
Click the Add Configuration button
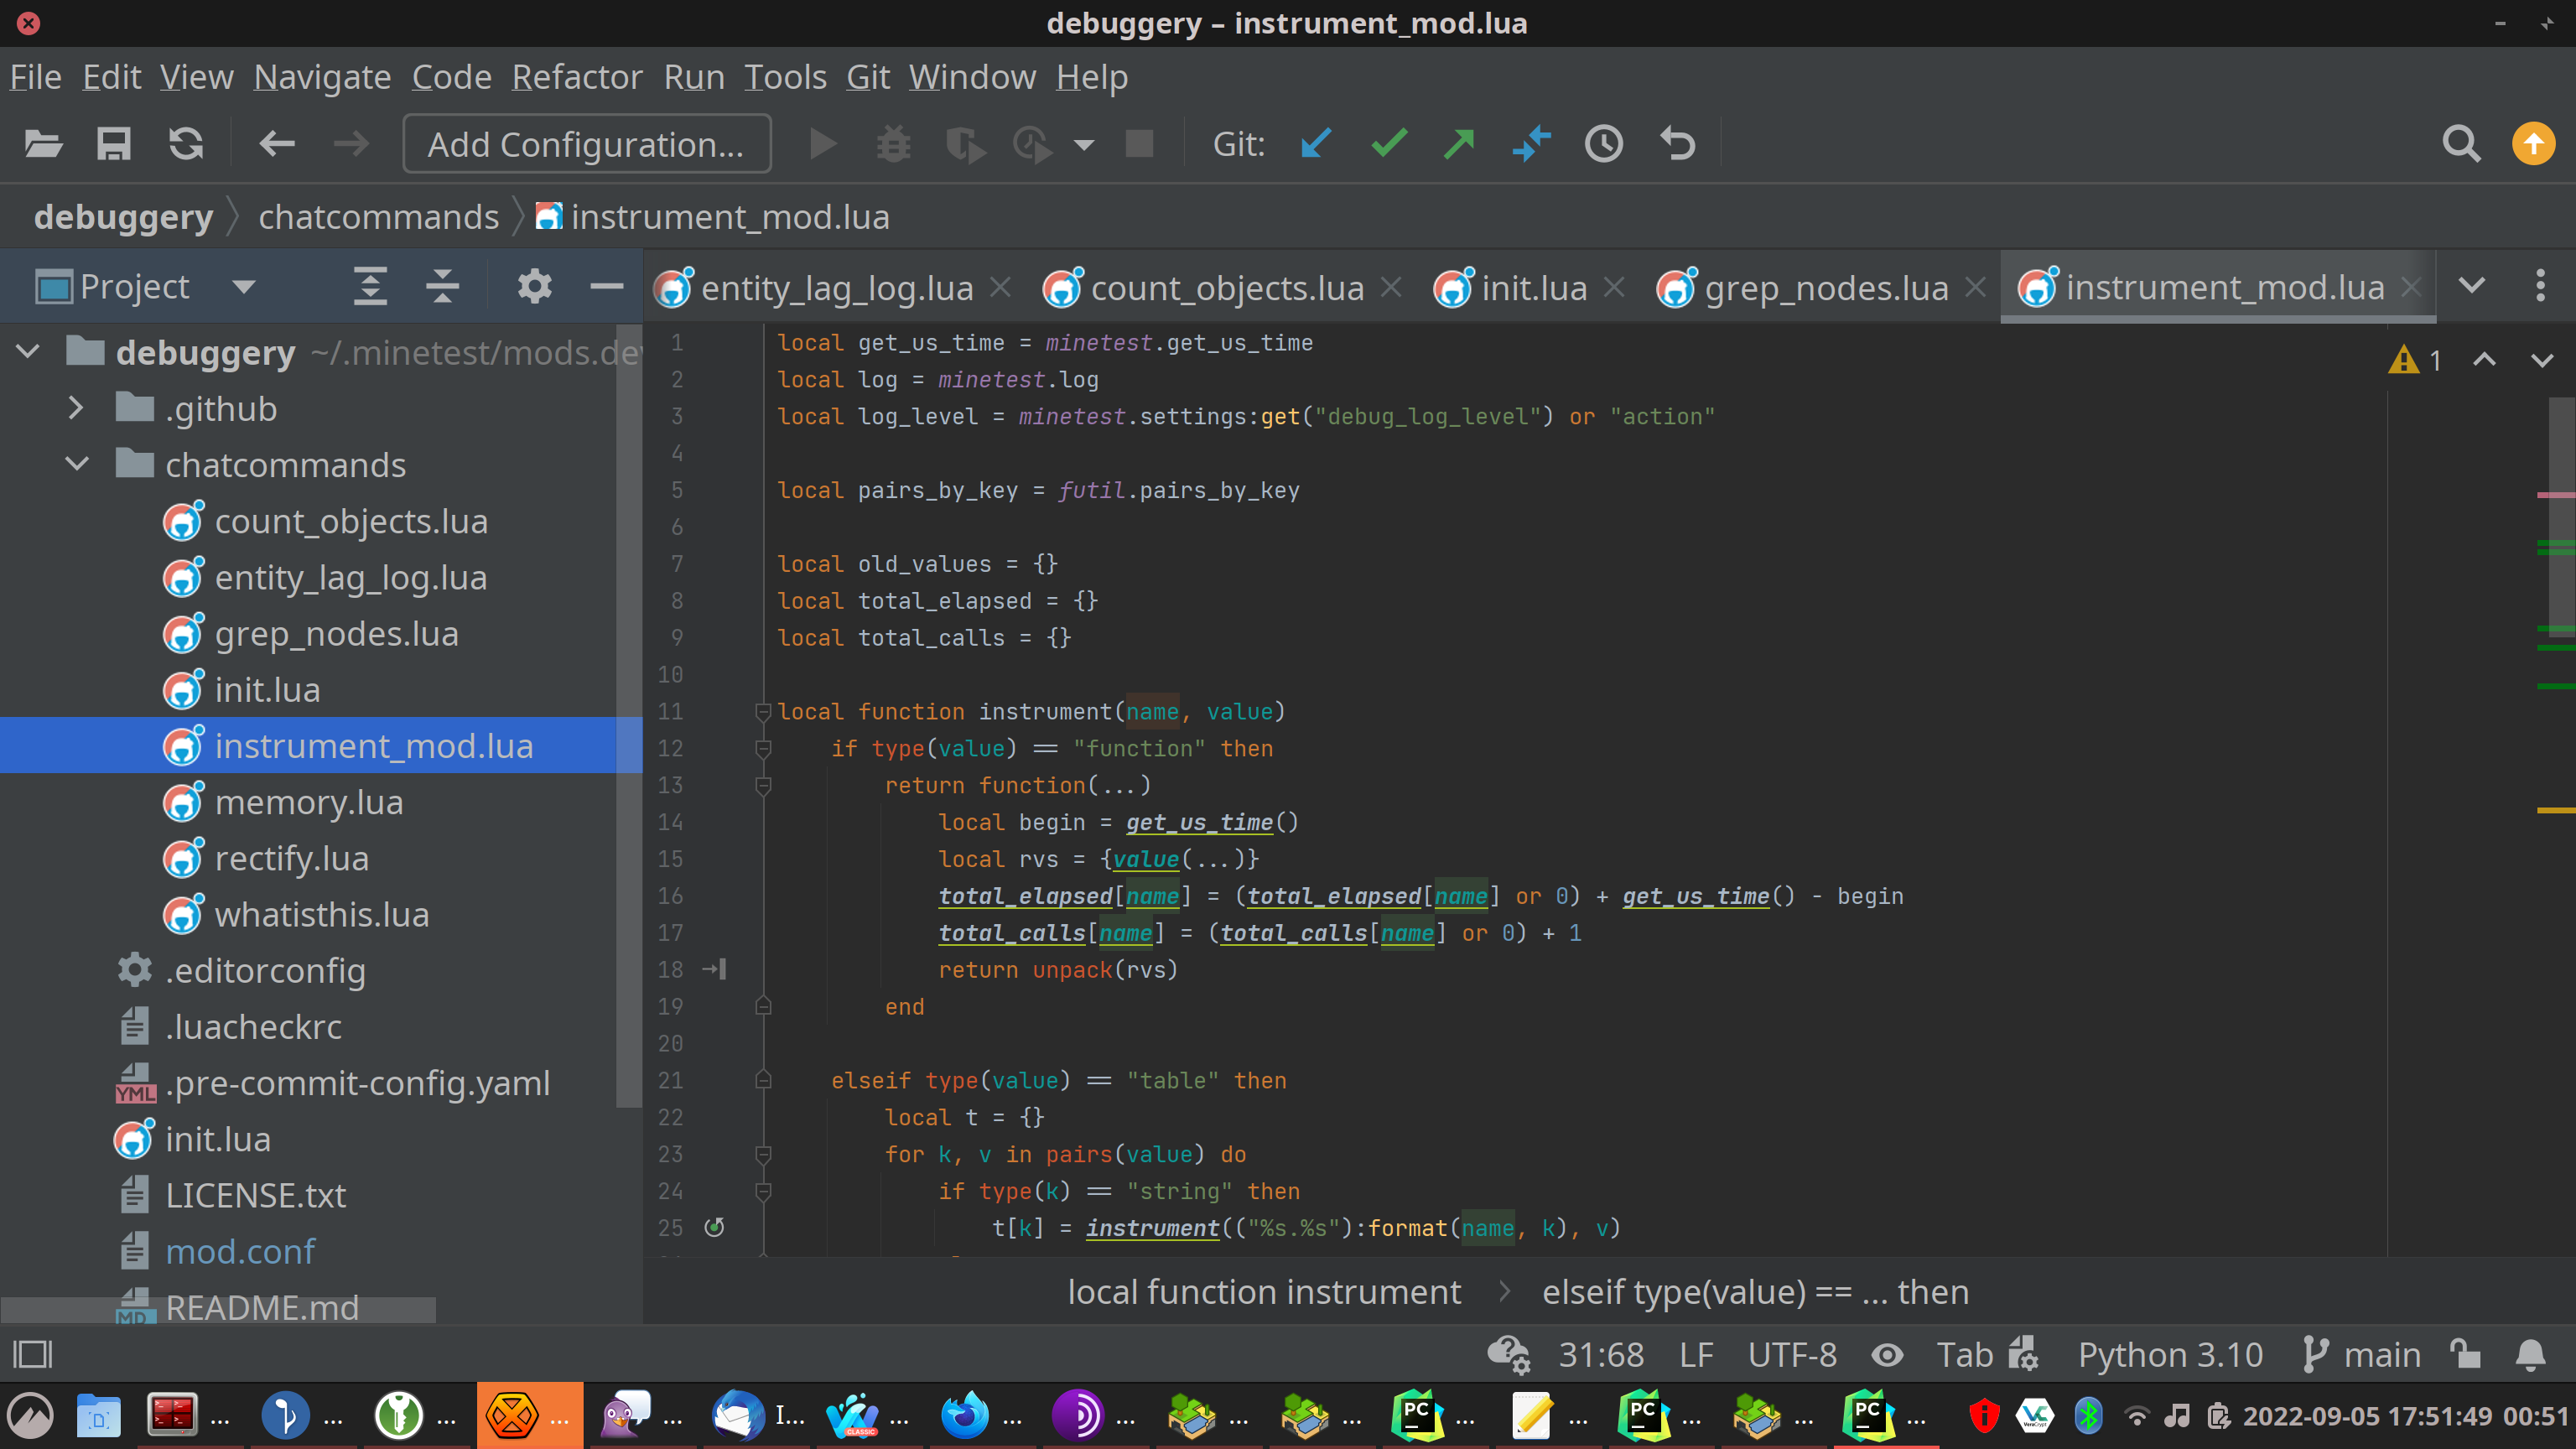[586, 144]
